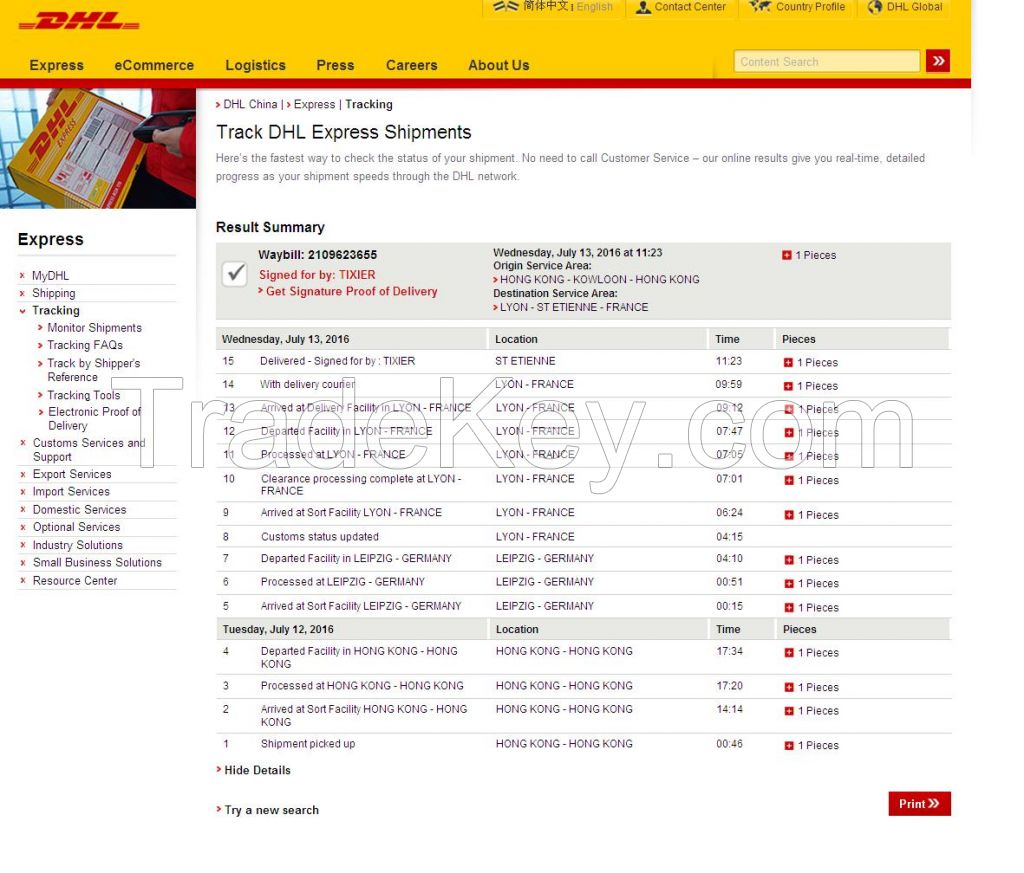This screenshot has height=873, width=1024.
Task: Expand pieces plus icon in waybill summary
Action: tap(787, 255)
